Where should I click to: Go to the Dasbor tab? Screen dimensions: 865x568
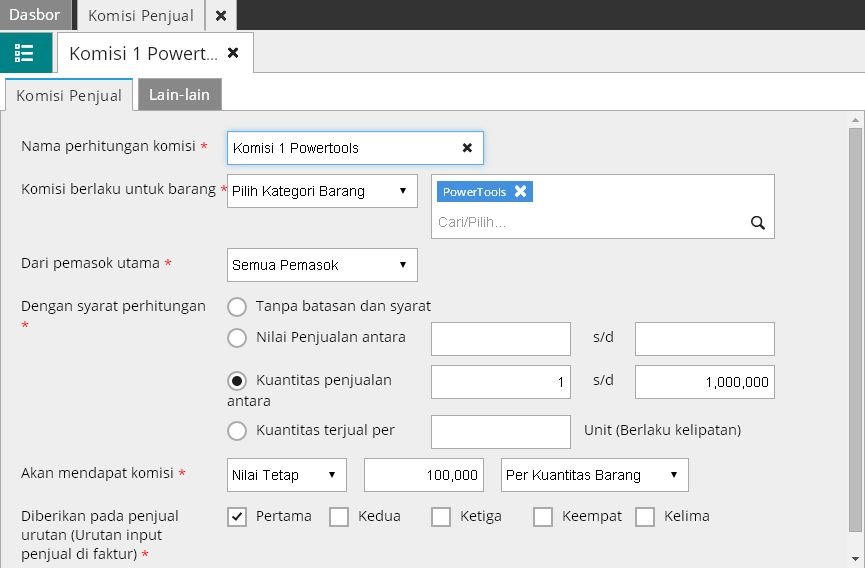(x=35, y=15)
